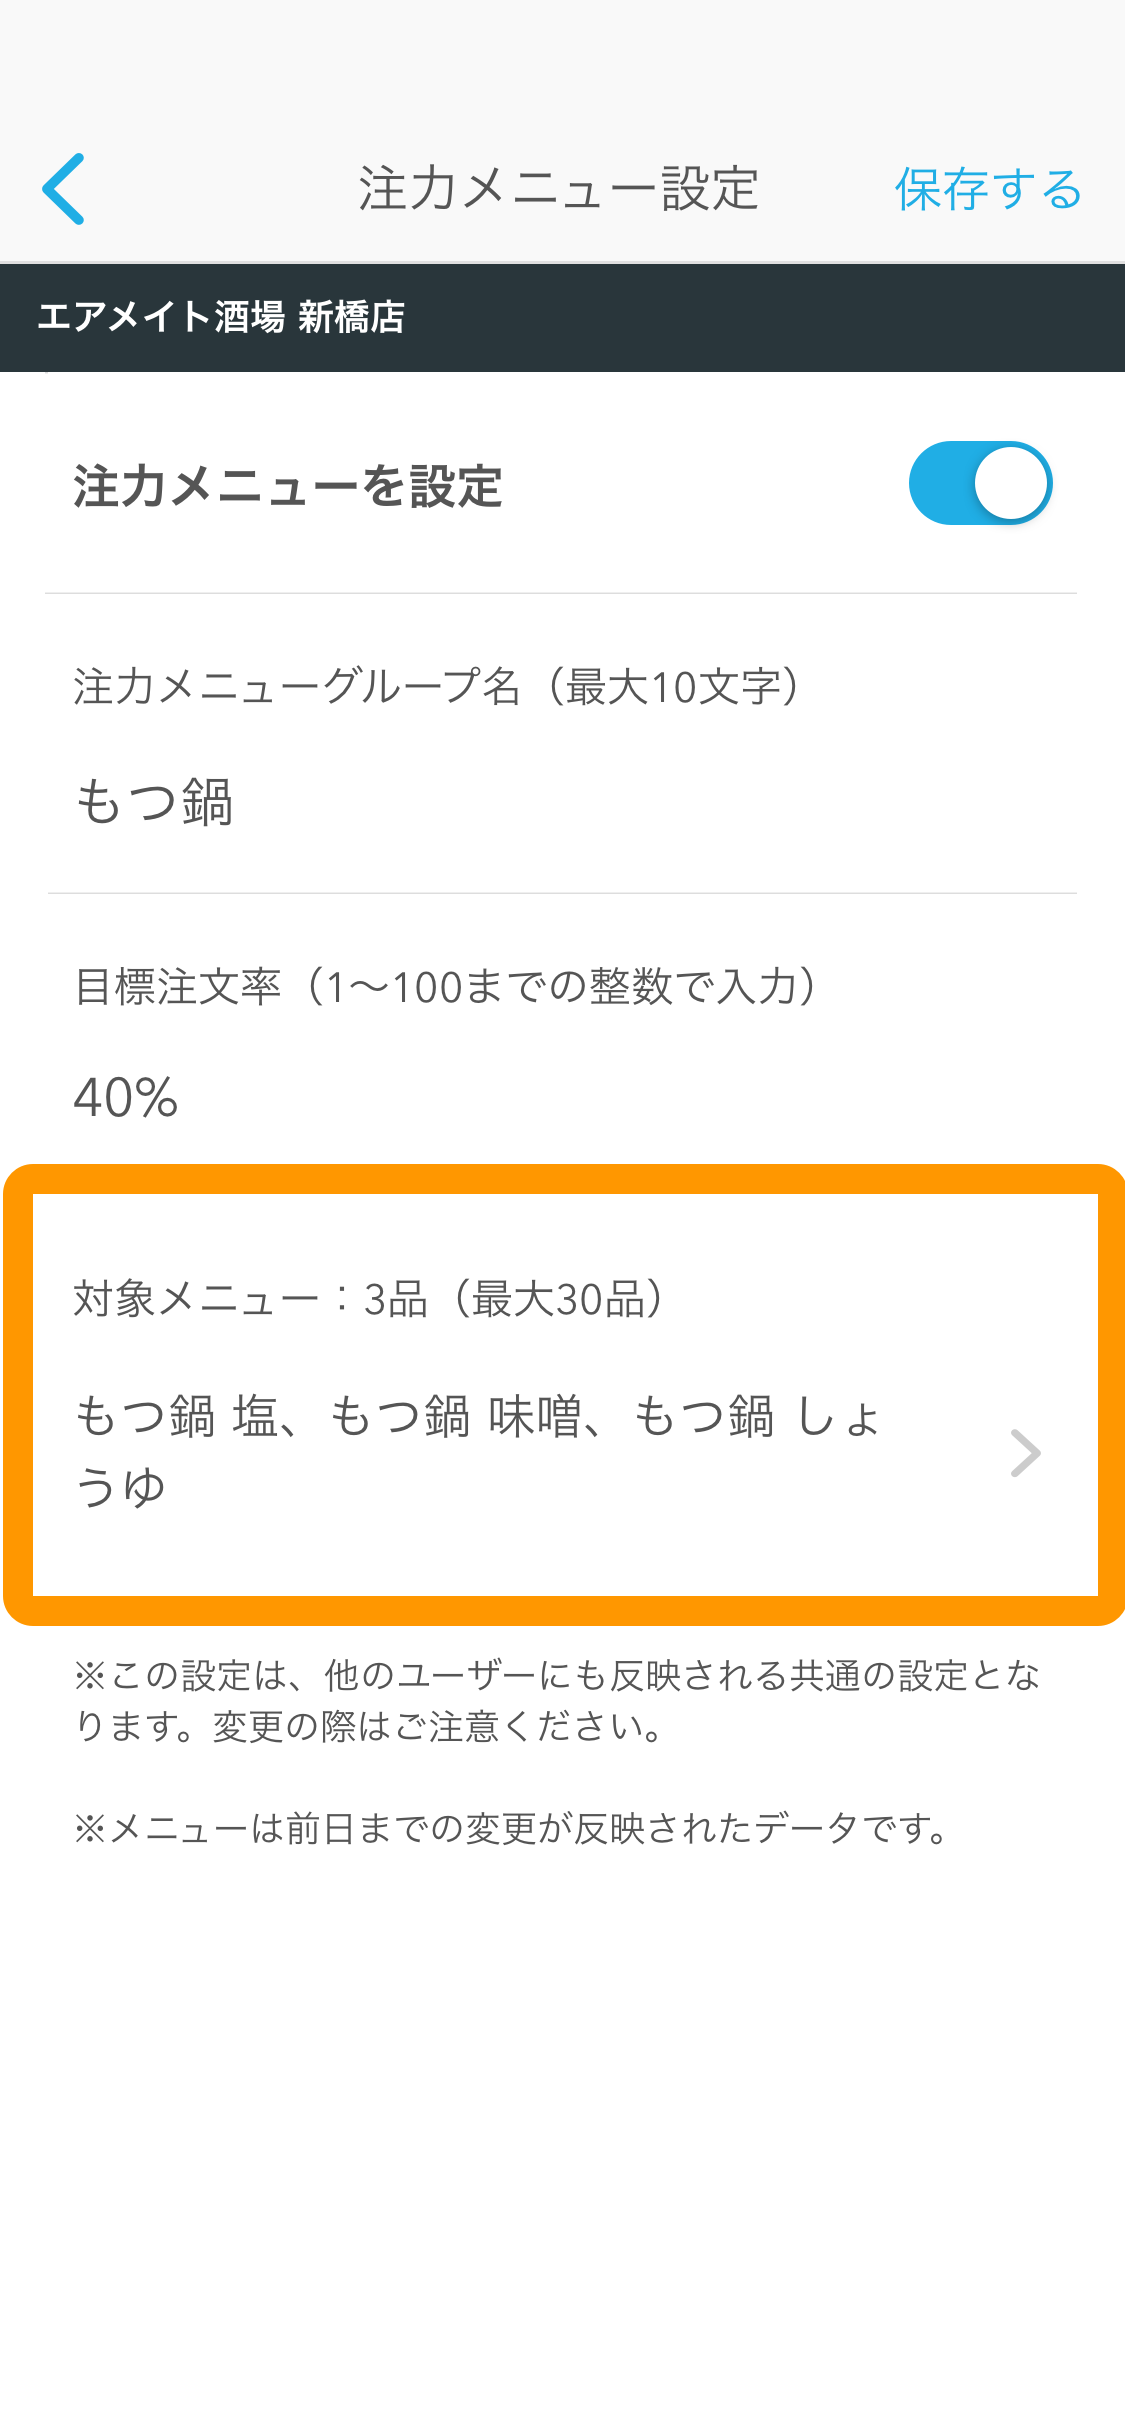Open target menu list via gray chevron
This screenshot has width=1125, height=2436.
(1026, 1453)
